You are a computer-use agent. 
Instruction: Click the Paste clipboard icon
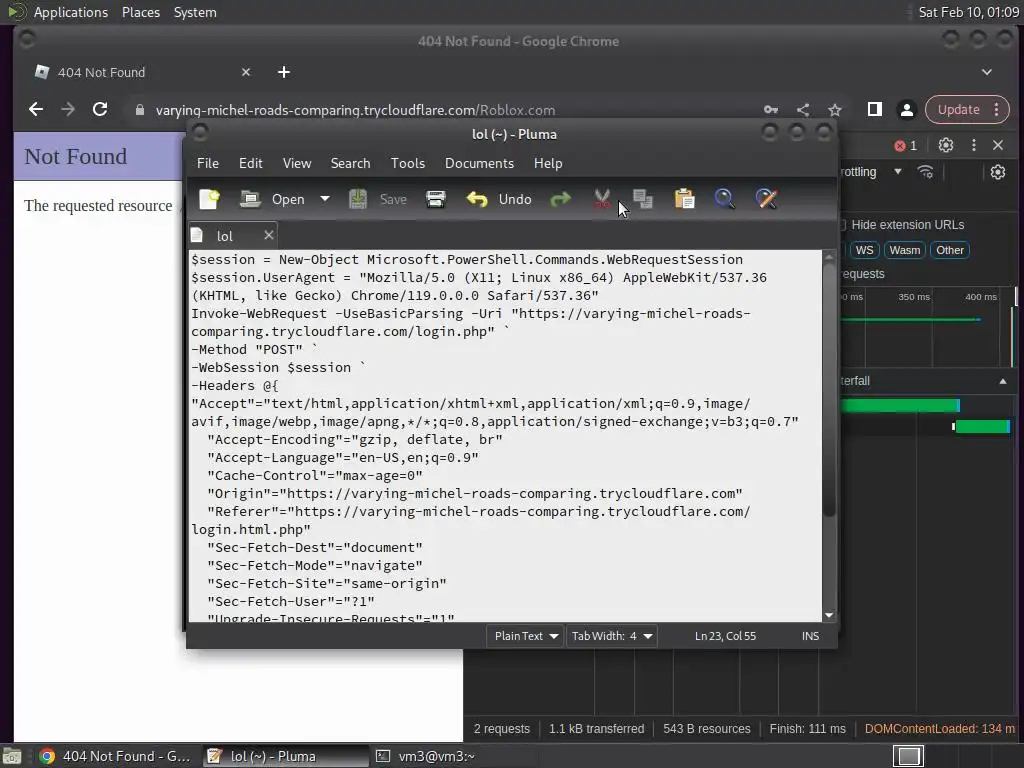(x=684, y=199)
